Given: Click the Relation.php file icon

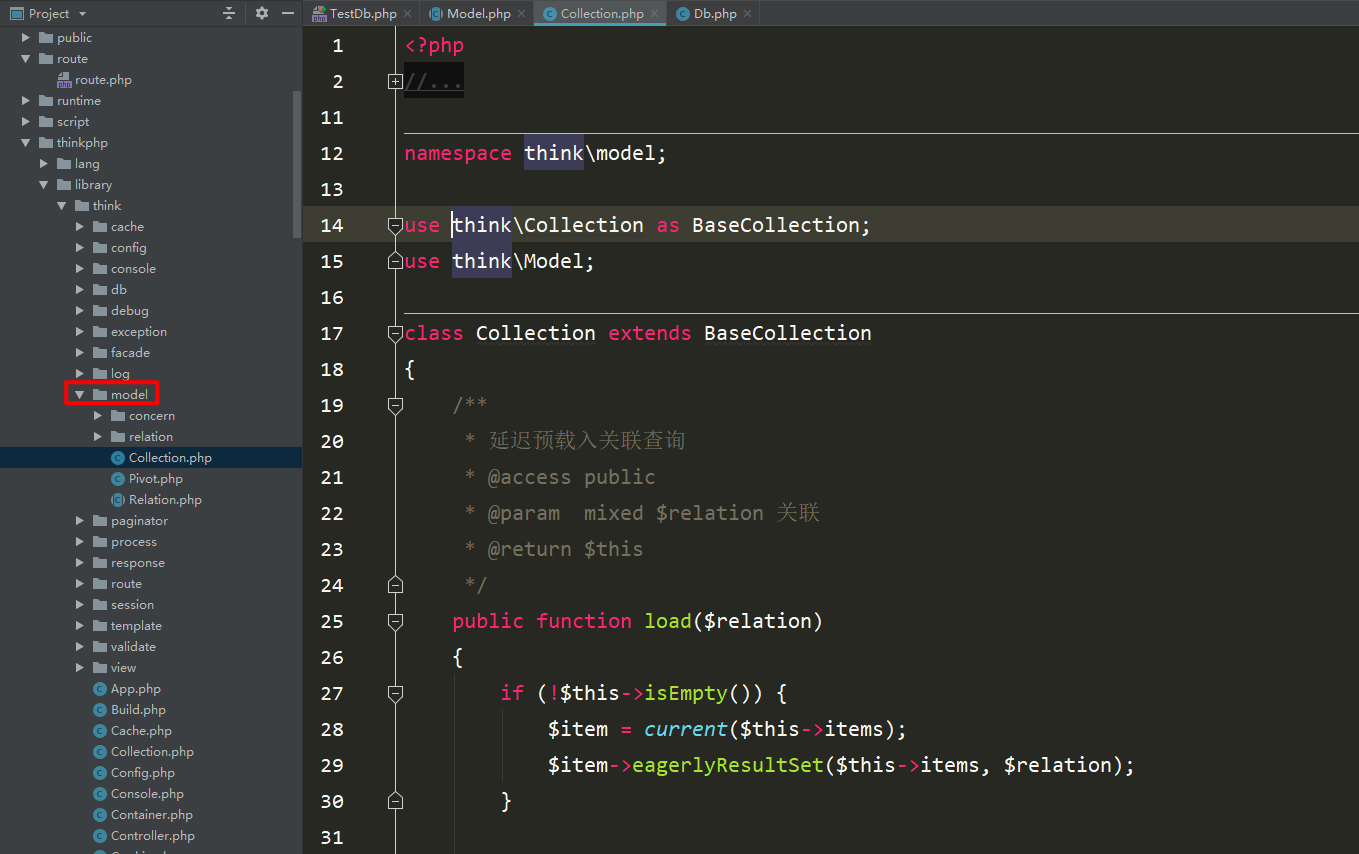Looking at the screenshot, I should [x=119, y=500].
